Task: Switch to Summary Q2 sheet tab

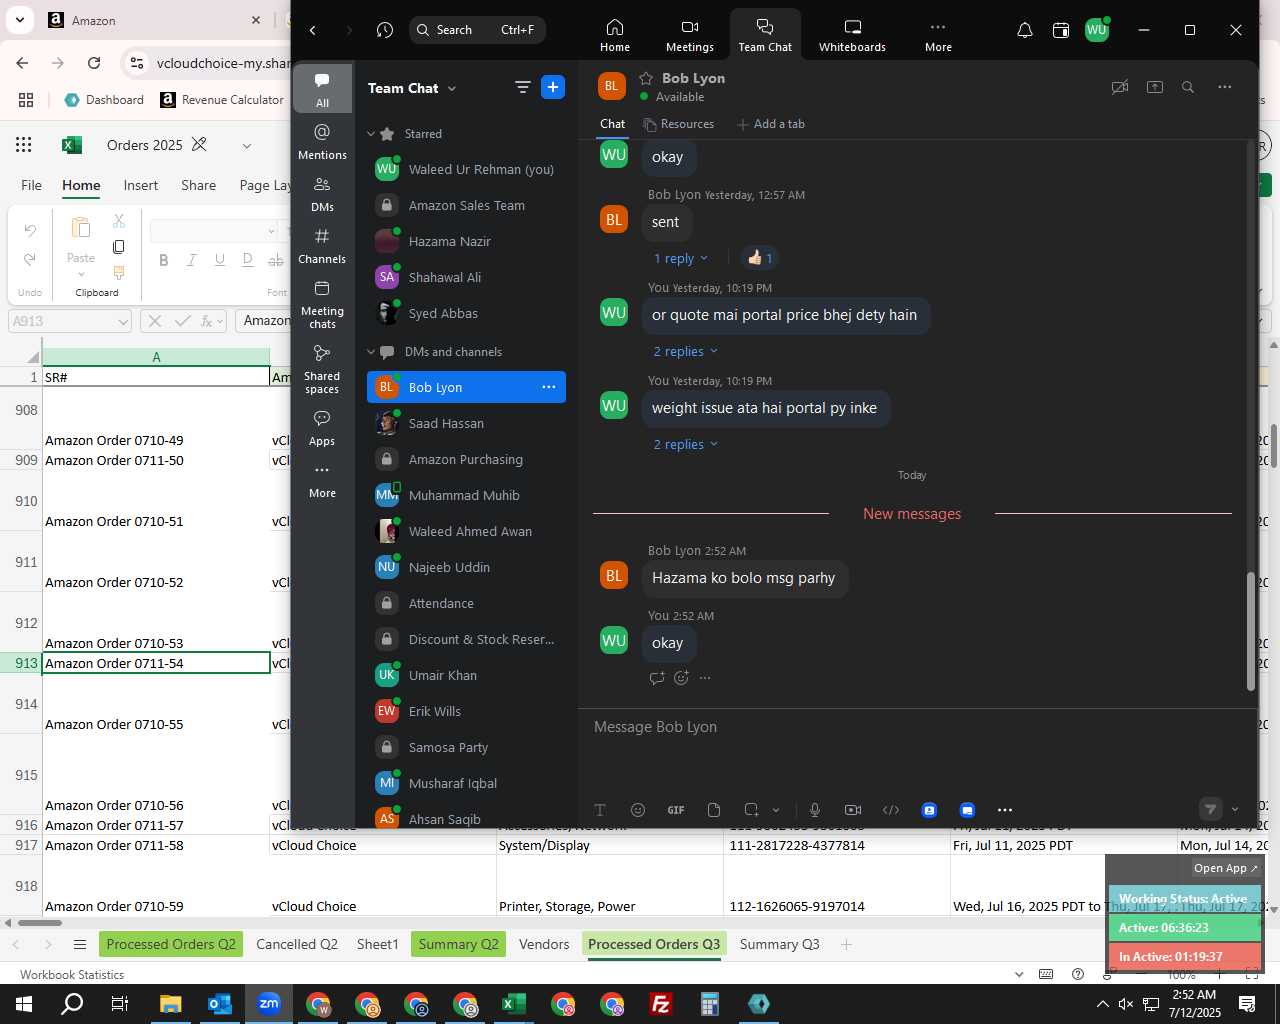Action: (x=459, y=944)
